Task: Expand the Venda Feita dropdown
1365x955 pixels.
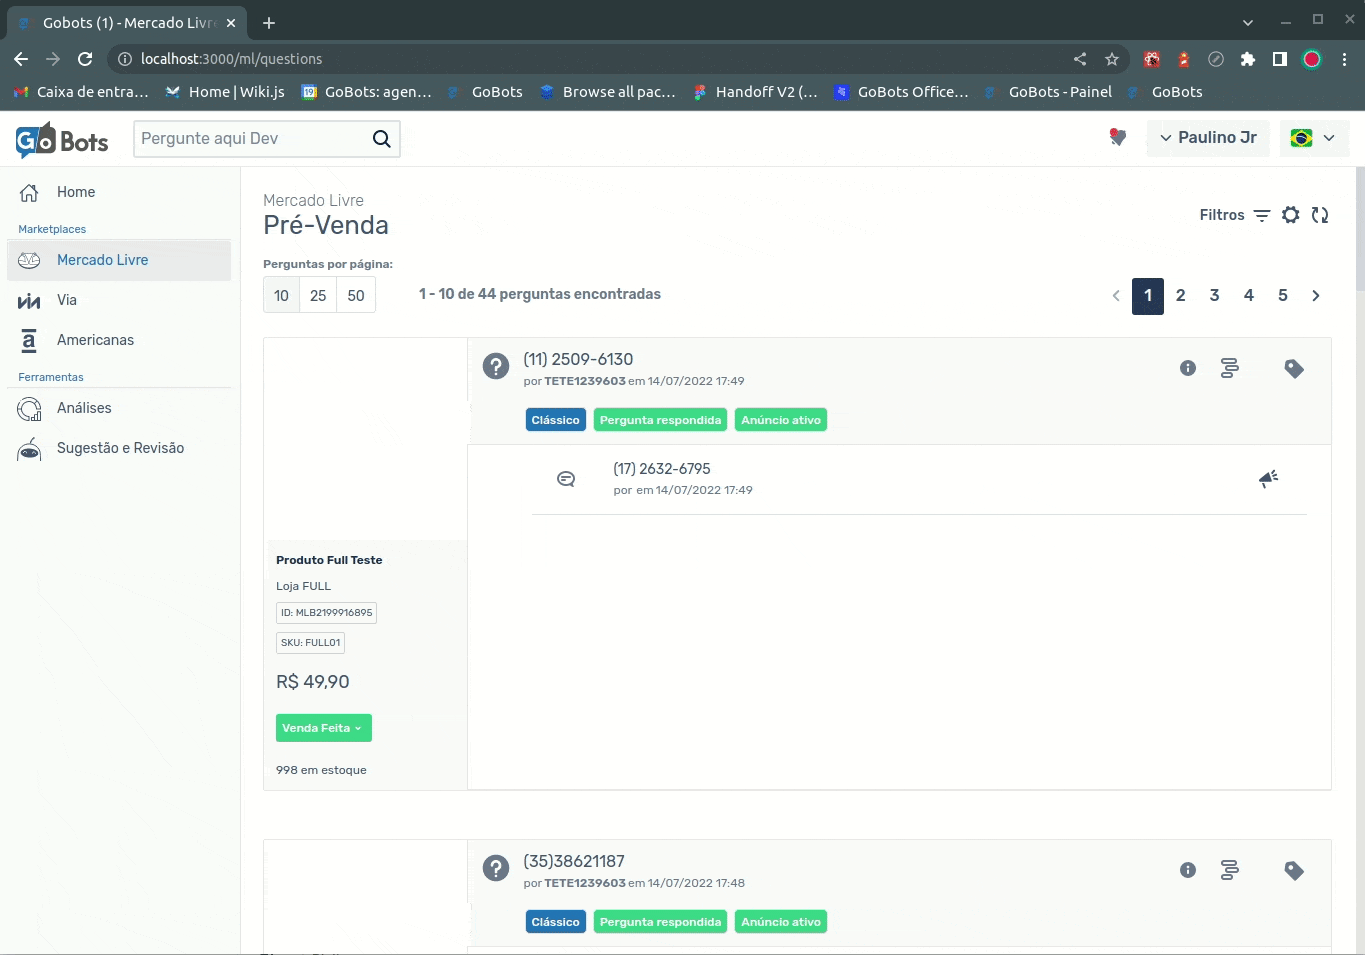Action: [x=323, y=728]
